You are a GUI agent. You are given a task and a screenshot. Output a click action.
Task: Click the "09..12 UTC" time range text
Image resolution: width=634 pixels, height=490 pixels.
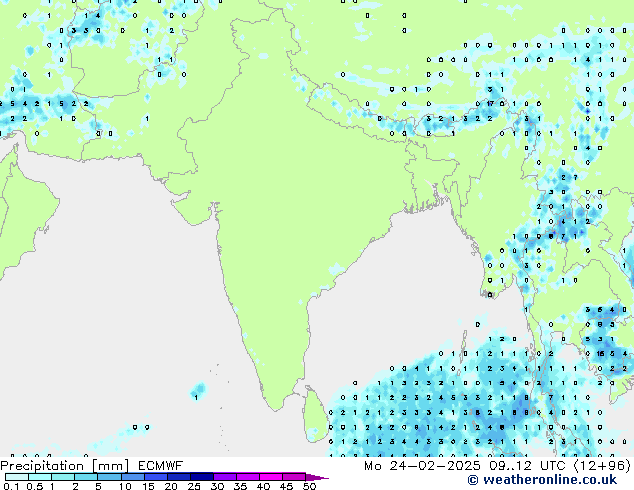click(527, 466)
